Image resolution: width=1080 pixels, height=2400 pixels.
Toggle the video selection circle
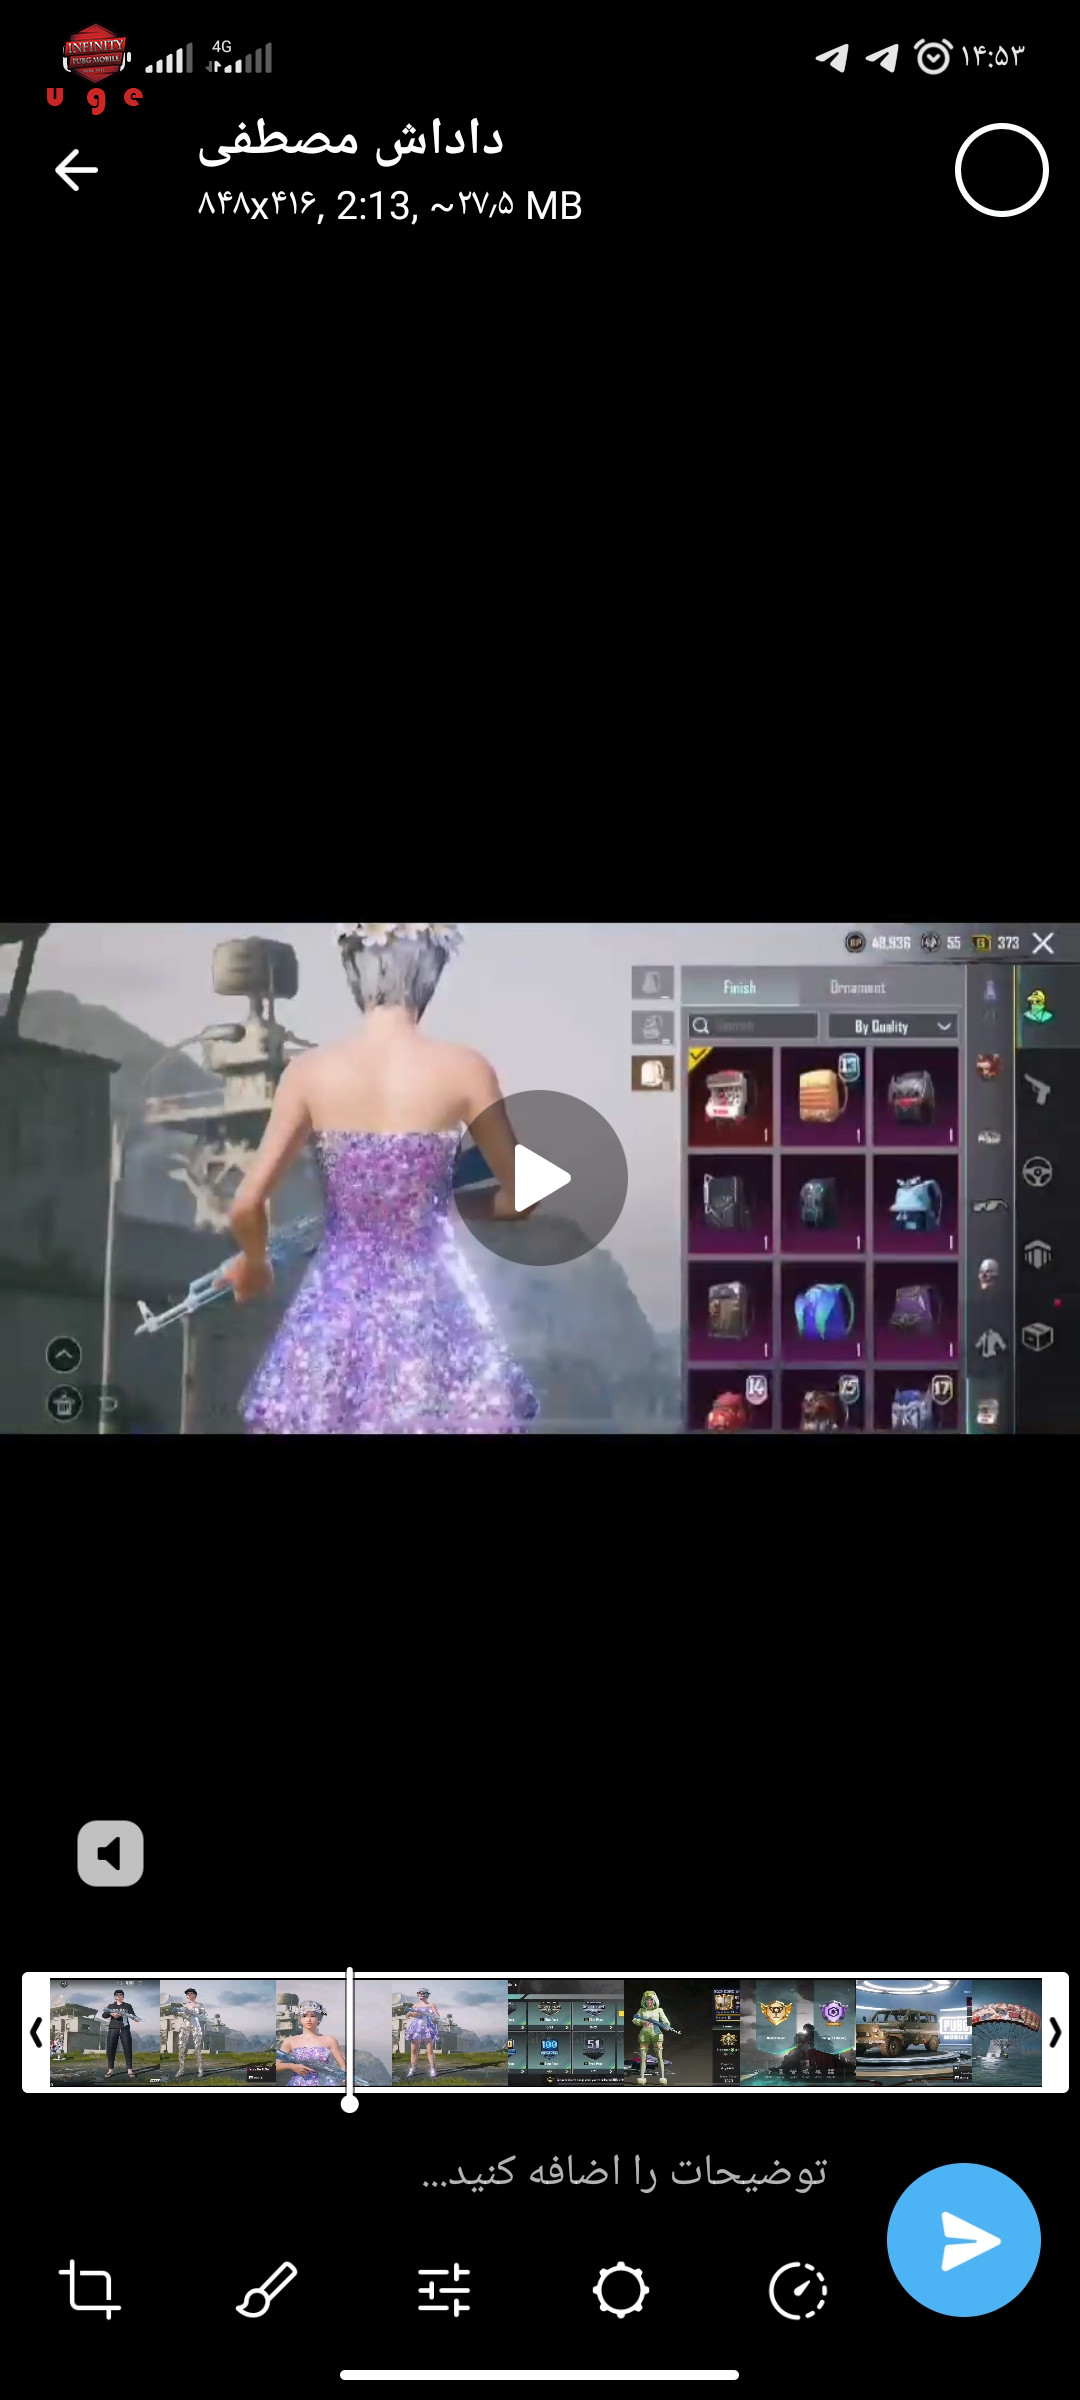pyautogui.click(x=1001, y=170)
